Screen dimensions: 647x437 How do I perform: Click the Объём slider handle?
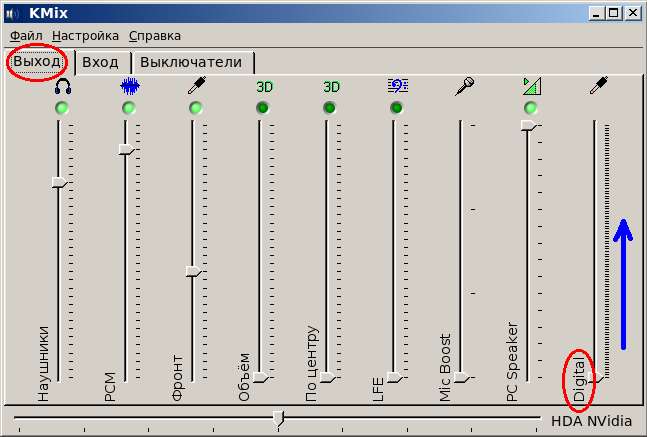[261, 377]
